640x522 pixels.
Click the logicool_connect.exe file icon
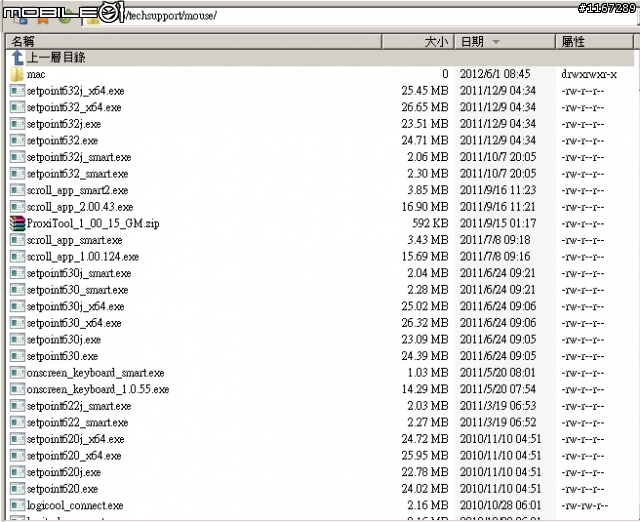click(17, 506)
